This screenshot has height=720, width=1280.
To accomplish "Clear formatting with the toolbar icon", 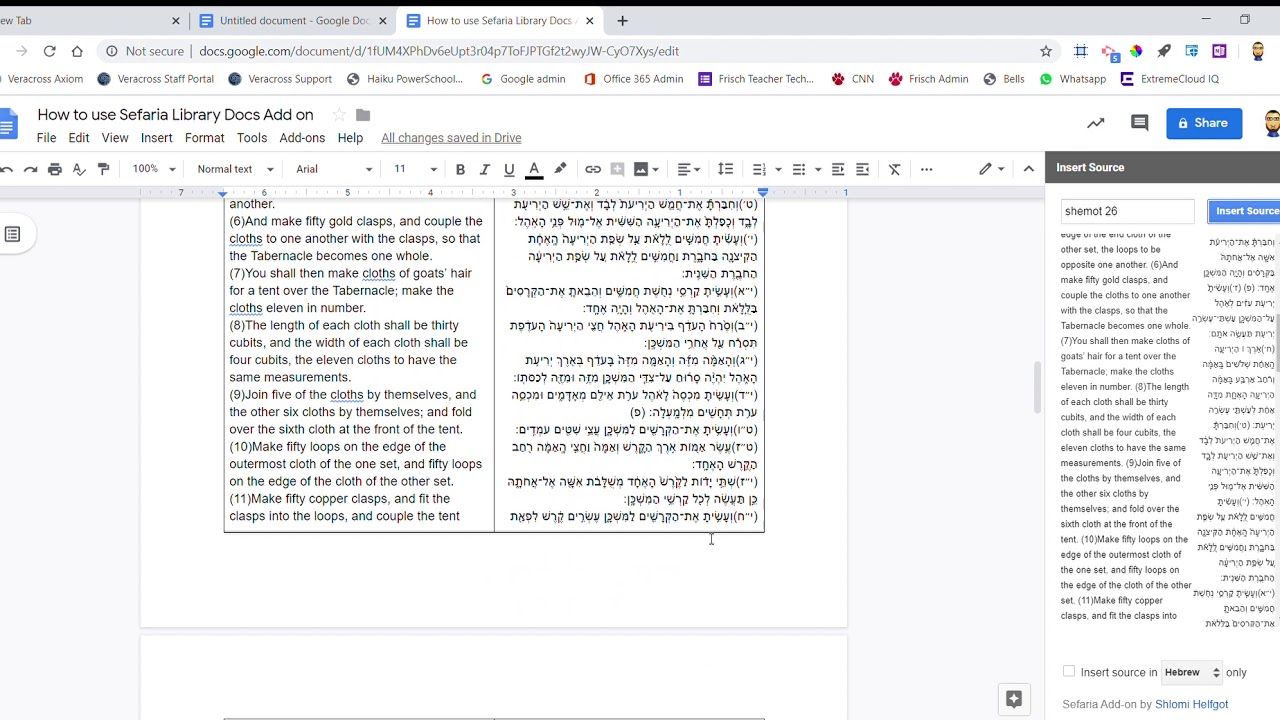I will tap(895, 169).
